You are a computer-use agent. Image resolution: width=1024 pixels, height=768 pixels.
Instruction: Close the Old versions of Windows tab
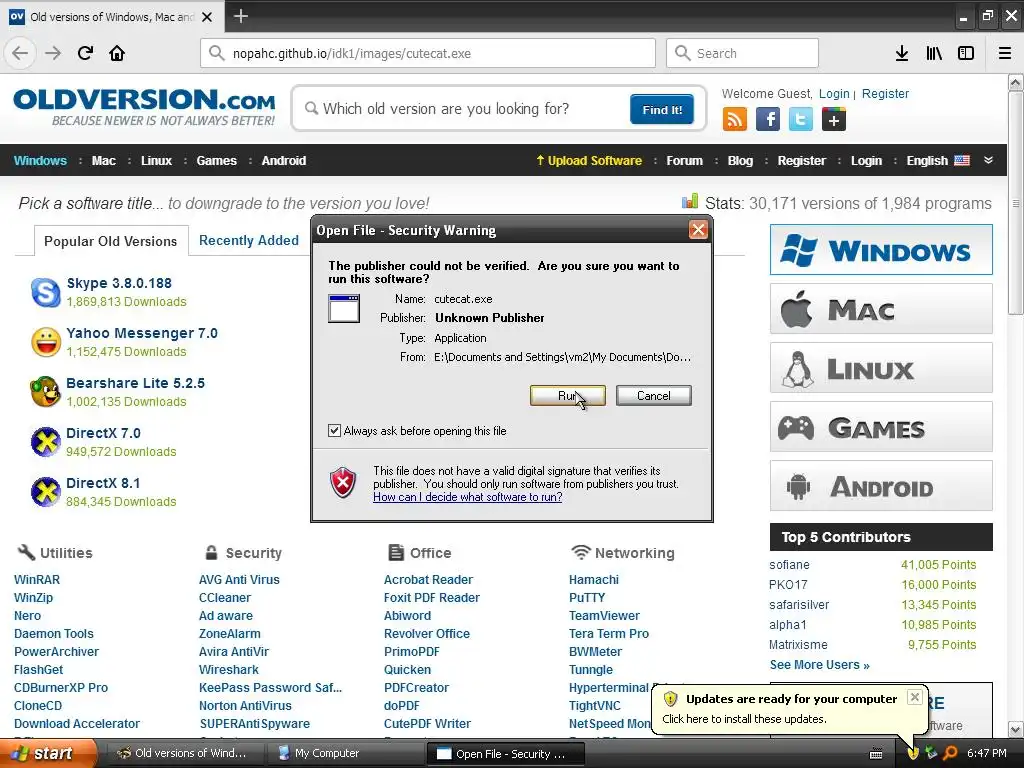(207, 17)
